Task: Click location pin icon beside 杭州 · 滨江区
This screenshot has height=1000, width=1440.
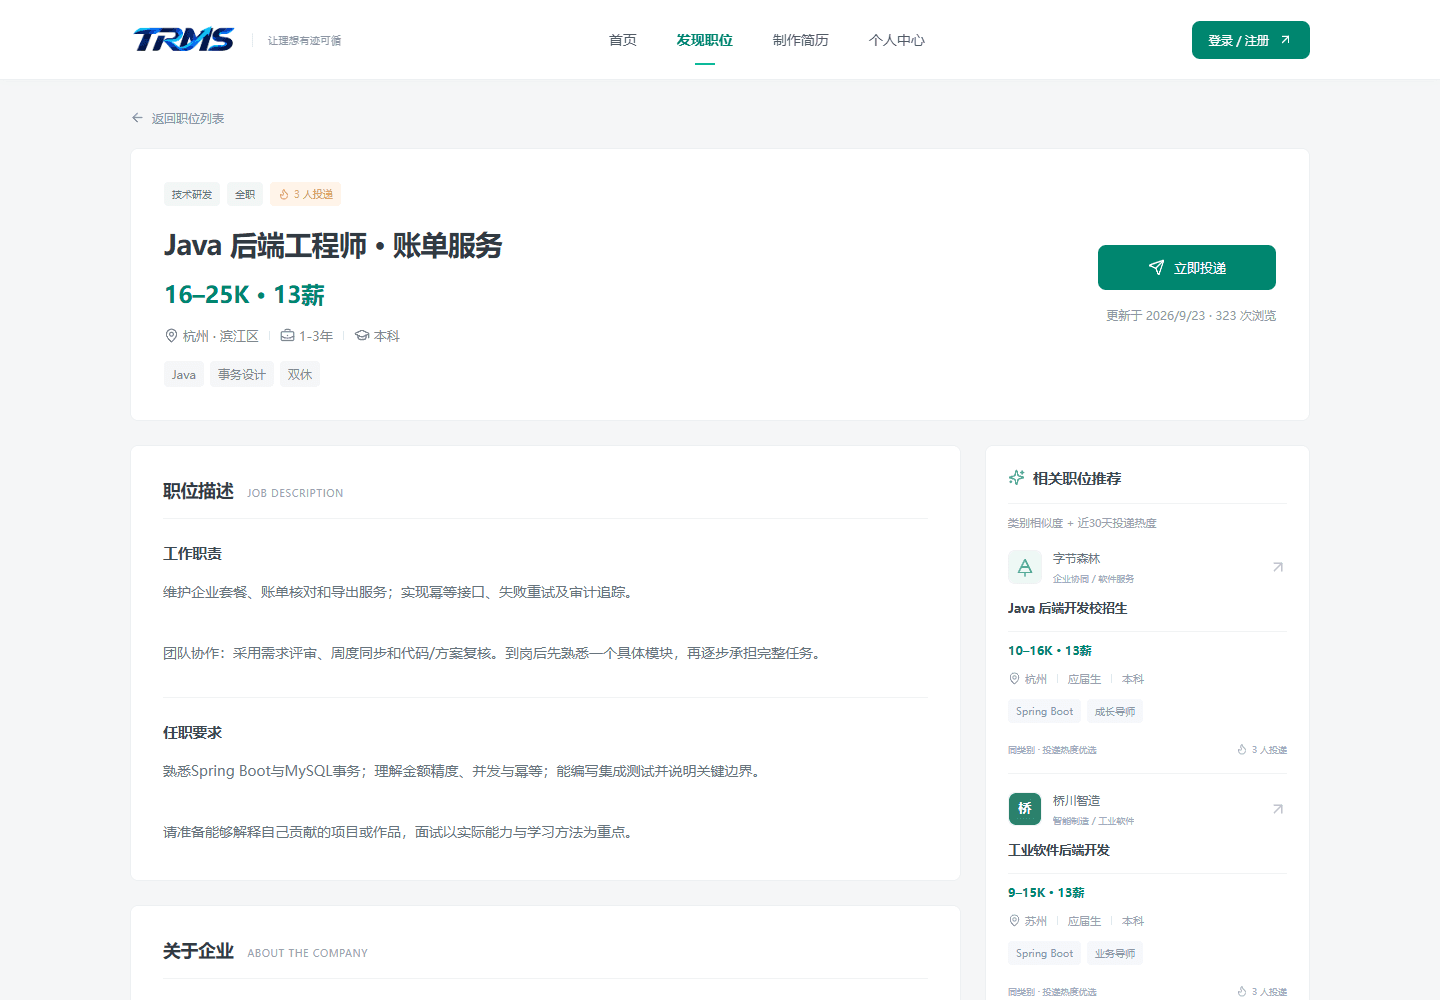Action: tap(171, 336)
